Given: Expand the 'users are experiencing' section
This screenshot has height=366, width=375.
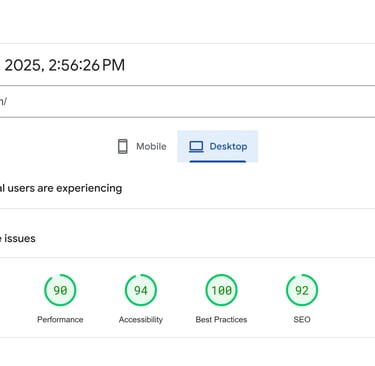Looking at the screenshot, I should tap(187, 188).
